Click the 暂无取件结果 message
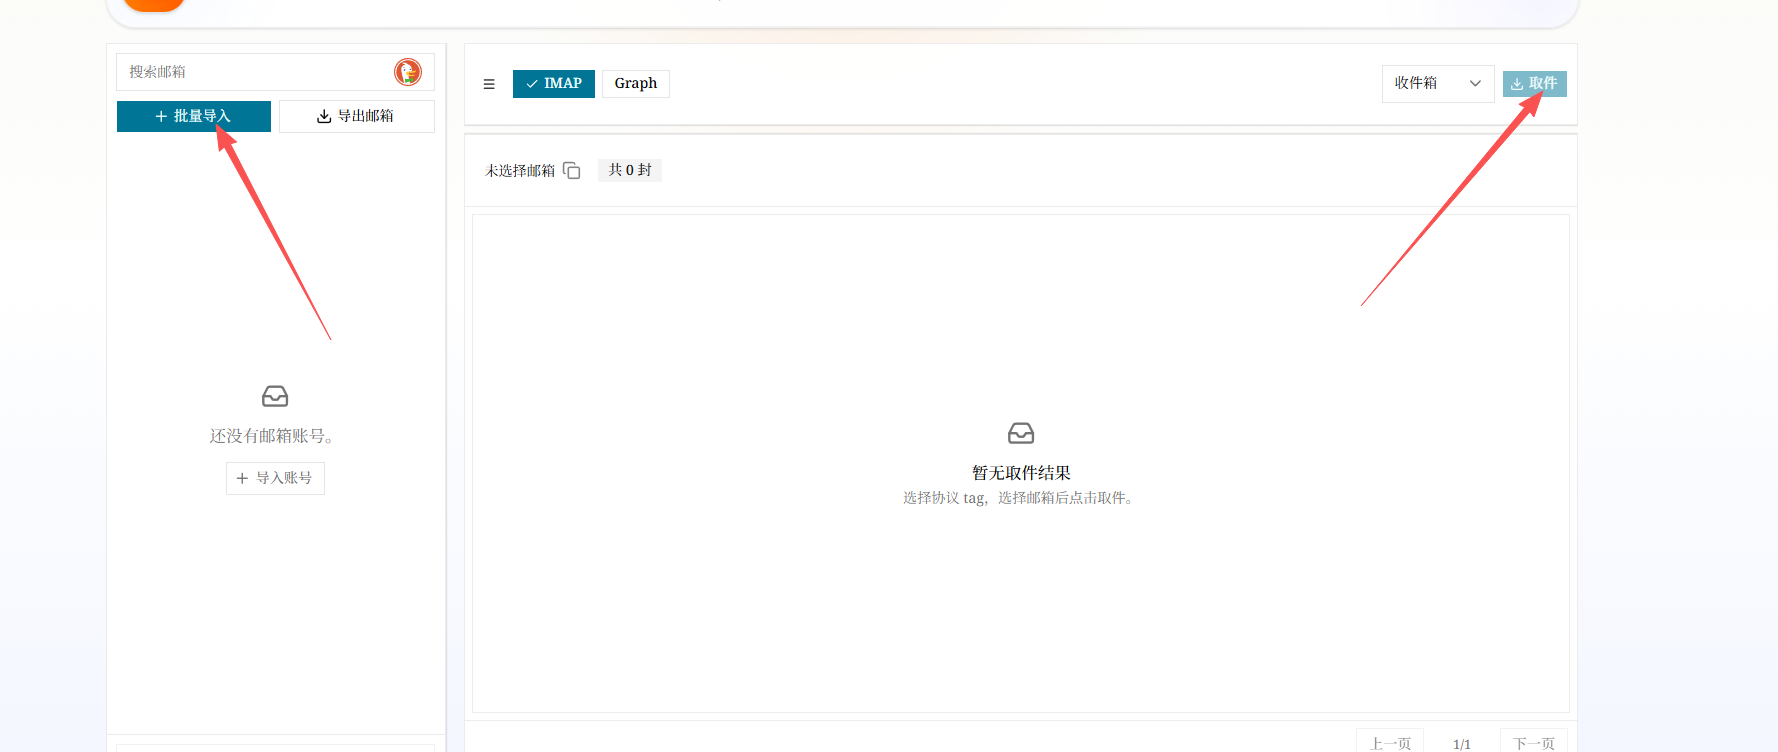 coord(1021,473)
